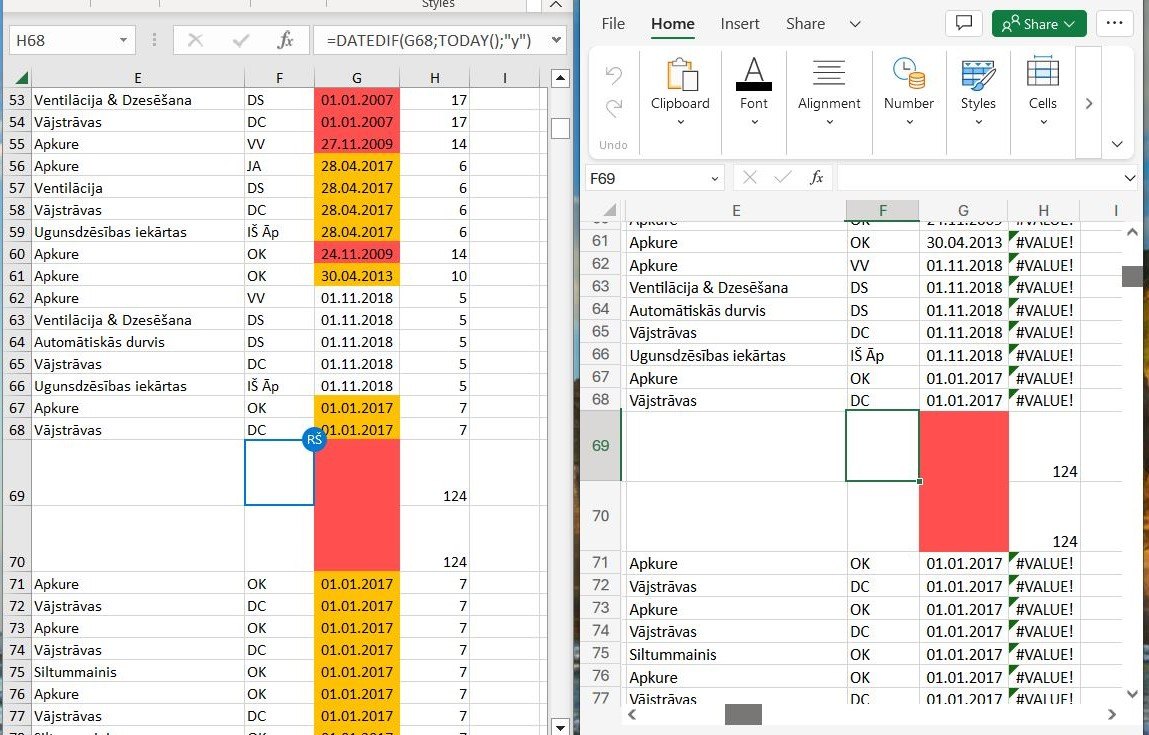1149x735 pixels.
Task: Select column F header in right sheet
Action: (x=882, y=210)
